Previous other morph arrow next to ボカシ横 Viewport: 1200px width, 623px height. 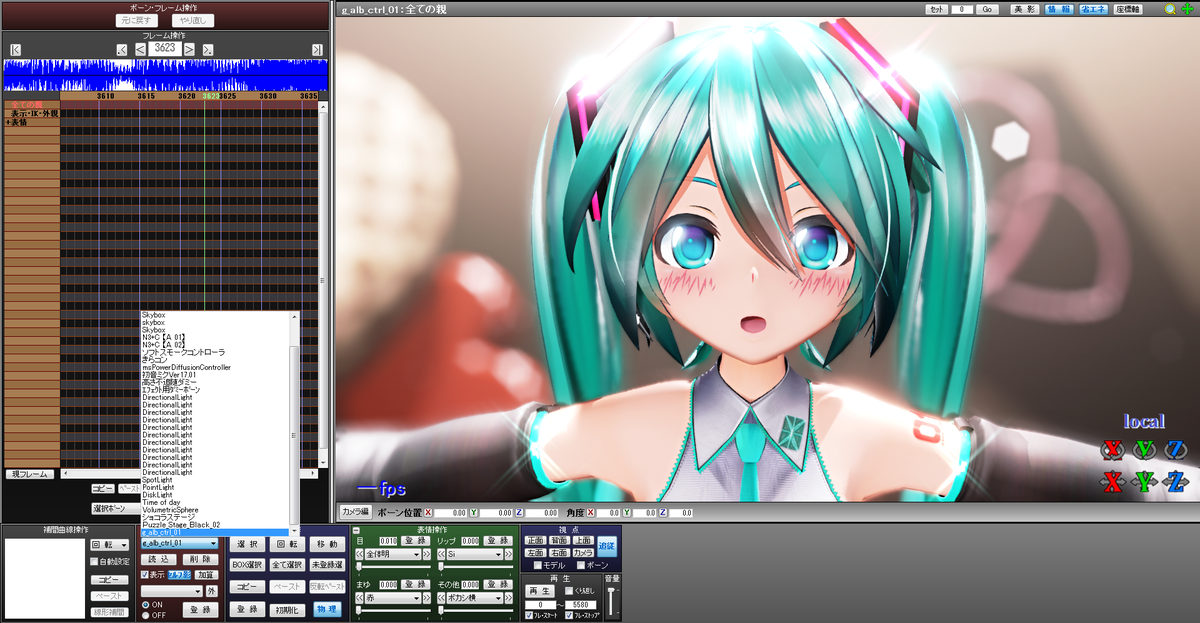pyautogui.click(x=441, y=598)
